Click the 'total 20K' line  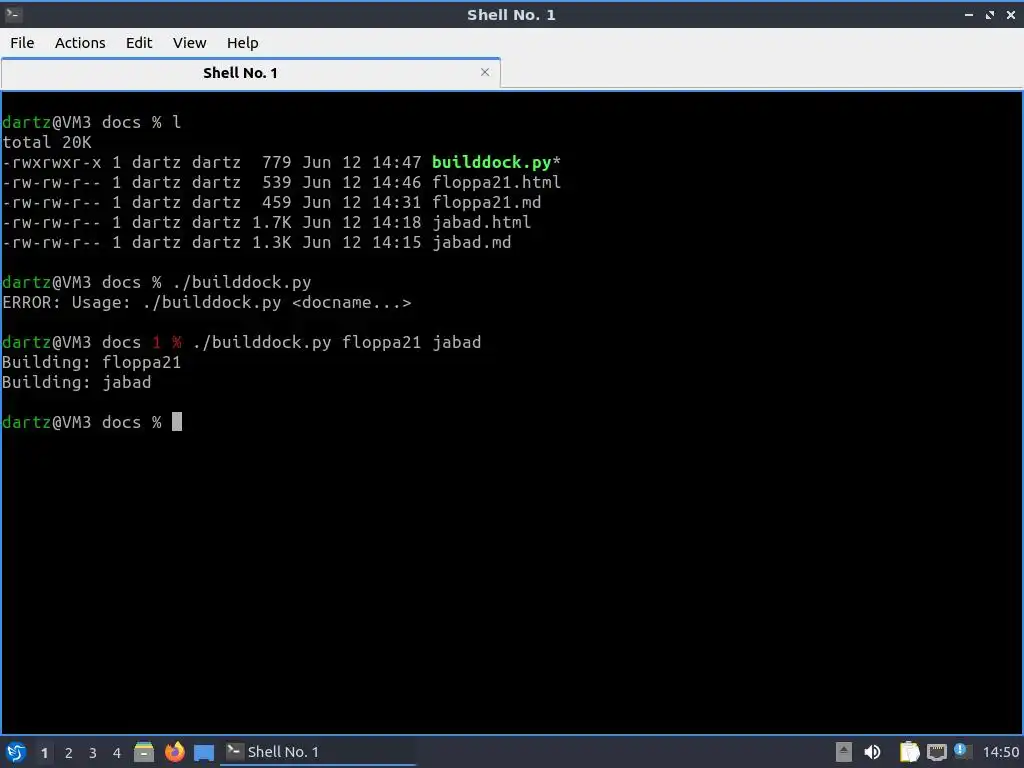47,142
